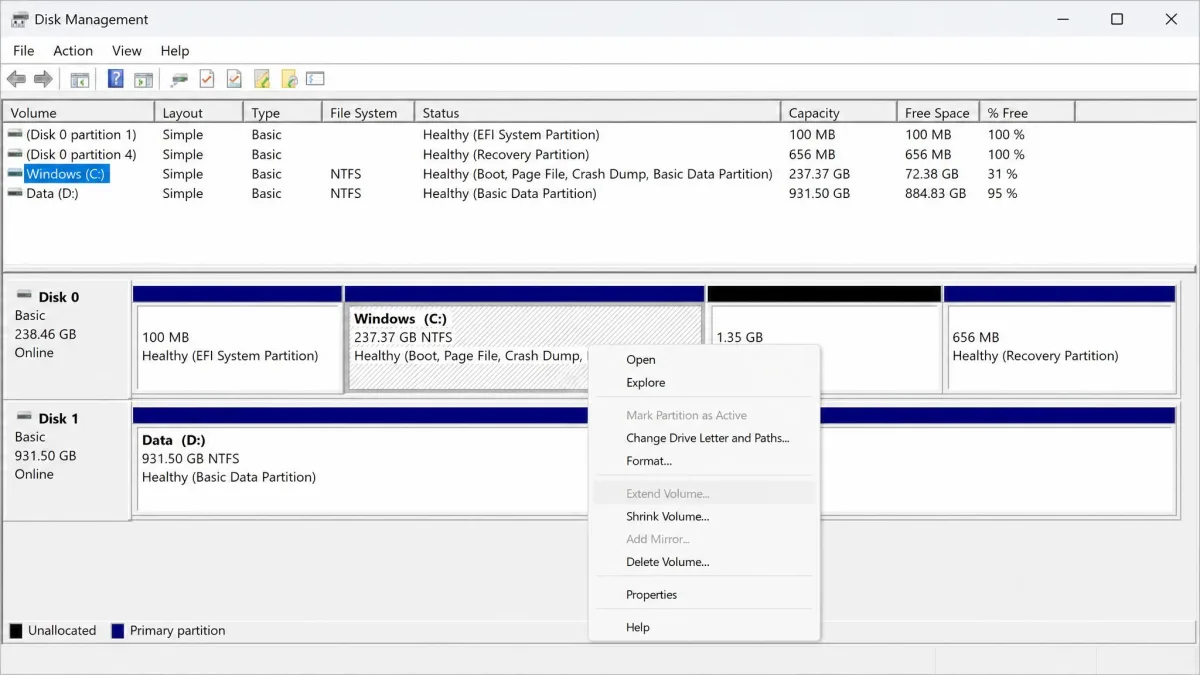Open the Action menu
The width and height of the screenshot is (1200, 675).
(73, 51)
